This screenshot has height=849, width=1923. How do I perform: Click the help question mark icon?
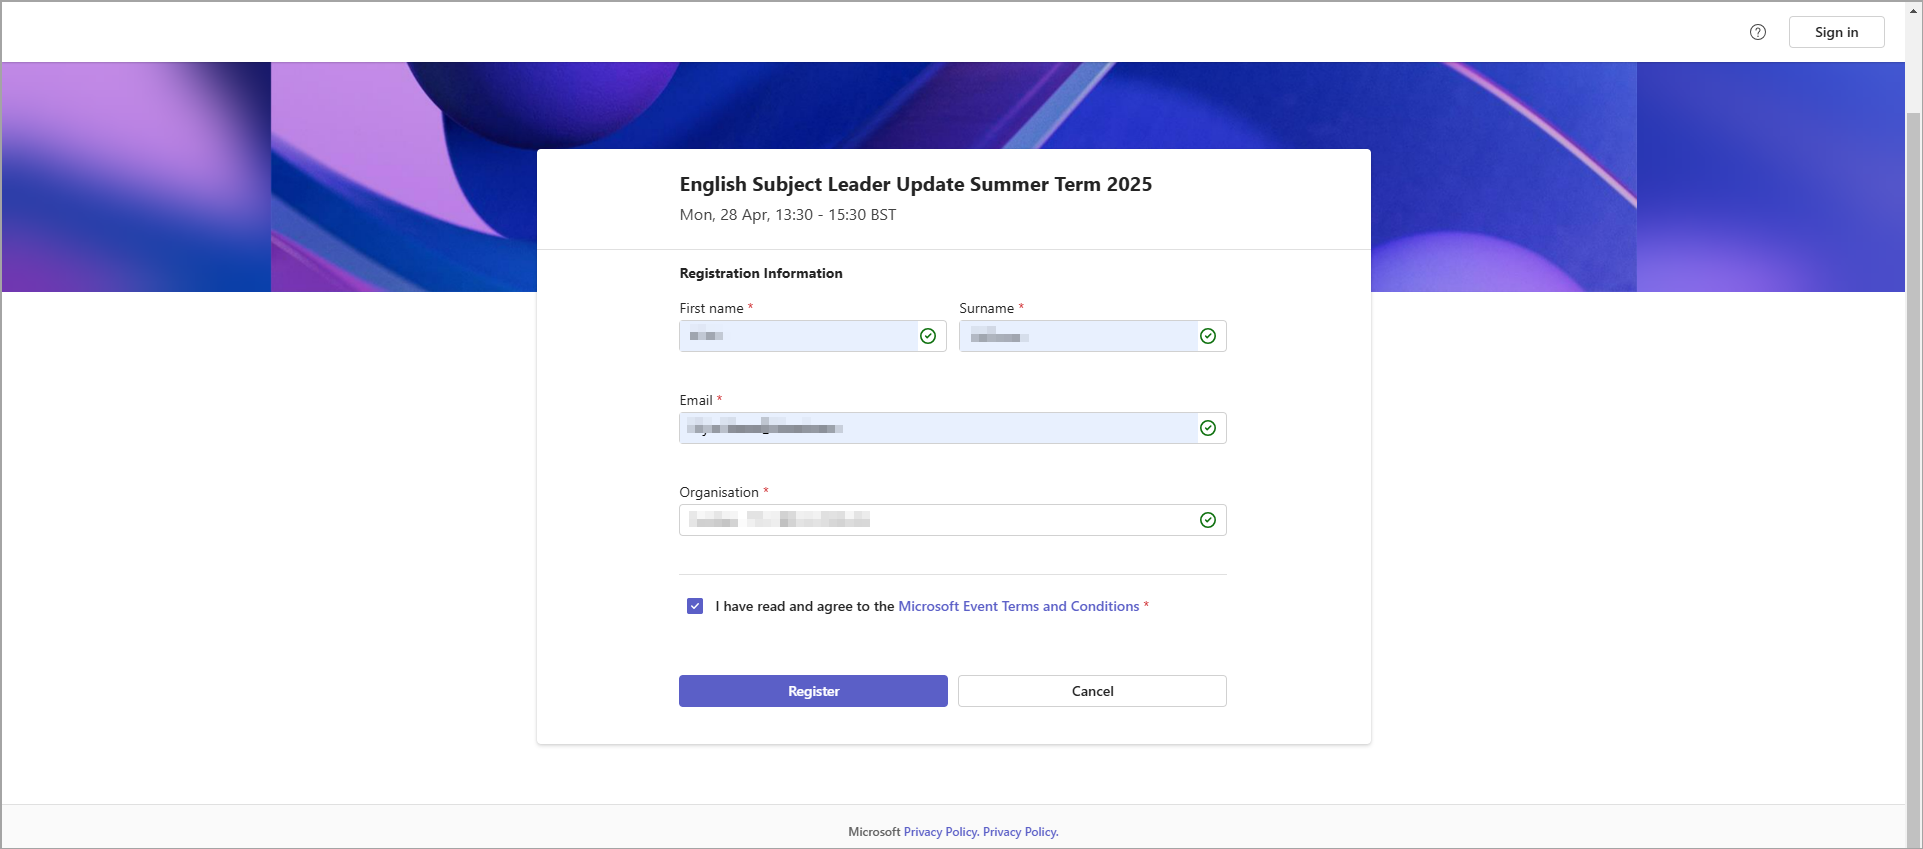[1757, 32]
